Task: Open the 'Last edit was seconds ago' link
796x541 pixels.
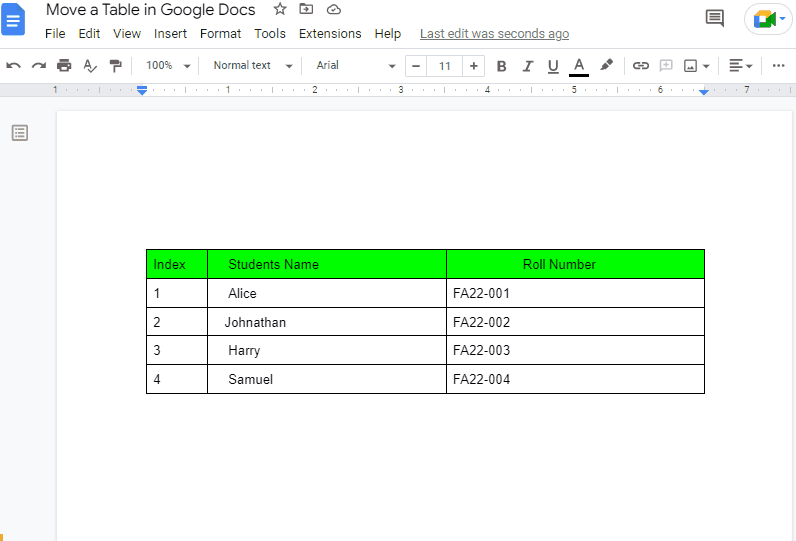Action: (x=494, y=34)
